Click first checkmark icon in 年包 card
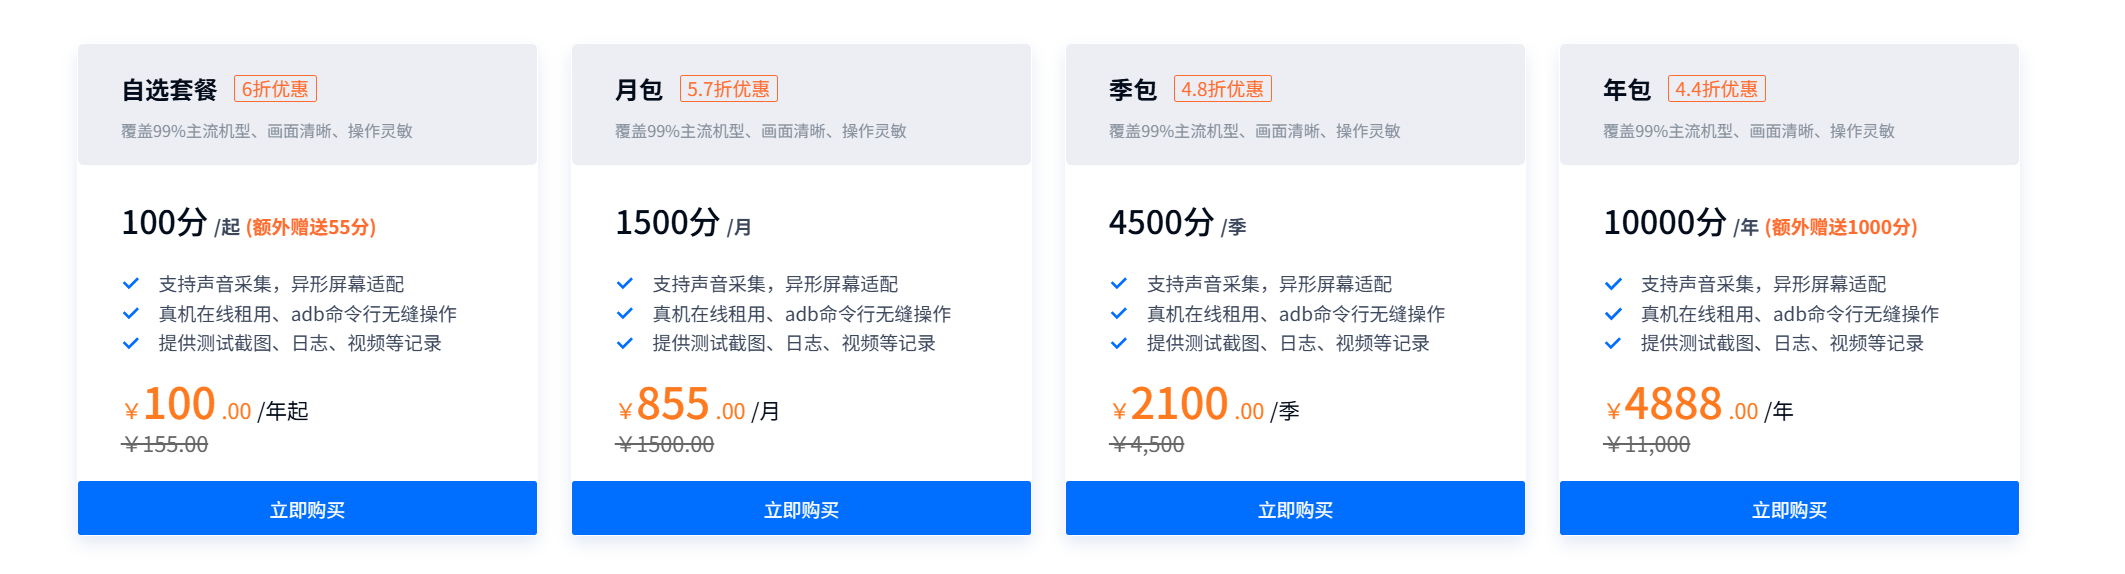Image resolution: width=2125 pixels, height=574 pixels. pyautogui.click(x=1613, y=284)
